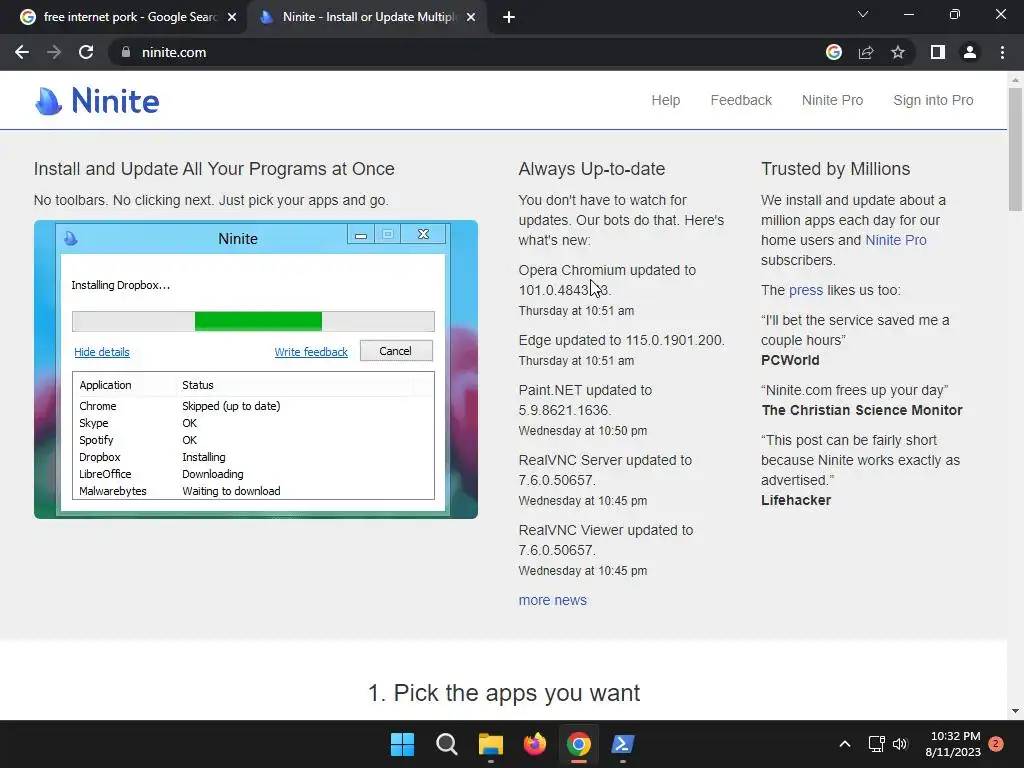This screenshot has width=1024, height=768.
Task: Click the volume tray icon
Action: 900,744
